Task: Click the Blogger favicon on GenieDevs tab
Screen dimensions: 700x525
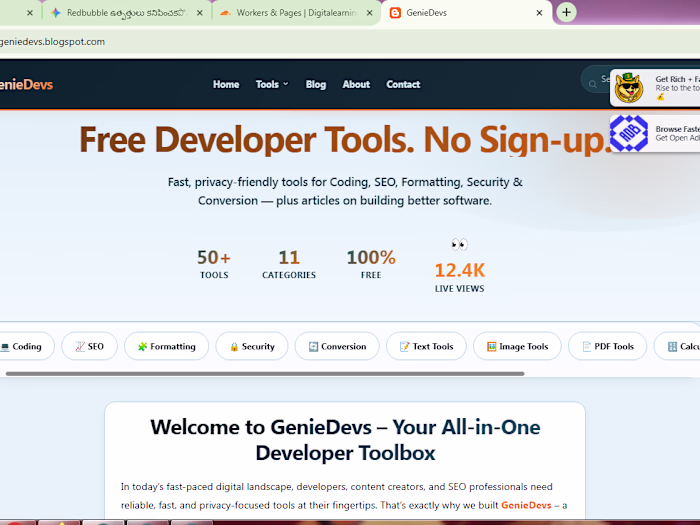Action: 395,13
